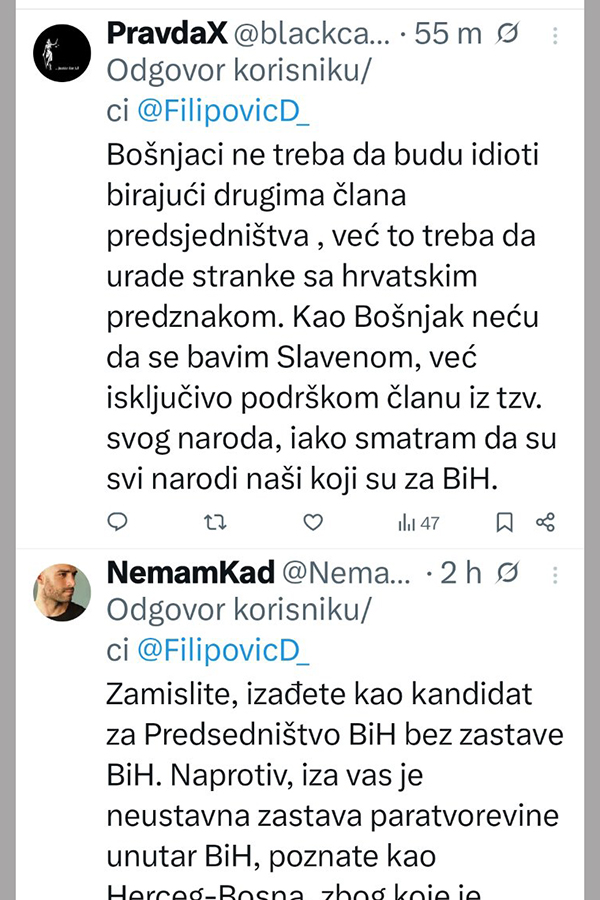Reply to PravdaX's post

click(117, 521)
